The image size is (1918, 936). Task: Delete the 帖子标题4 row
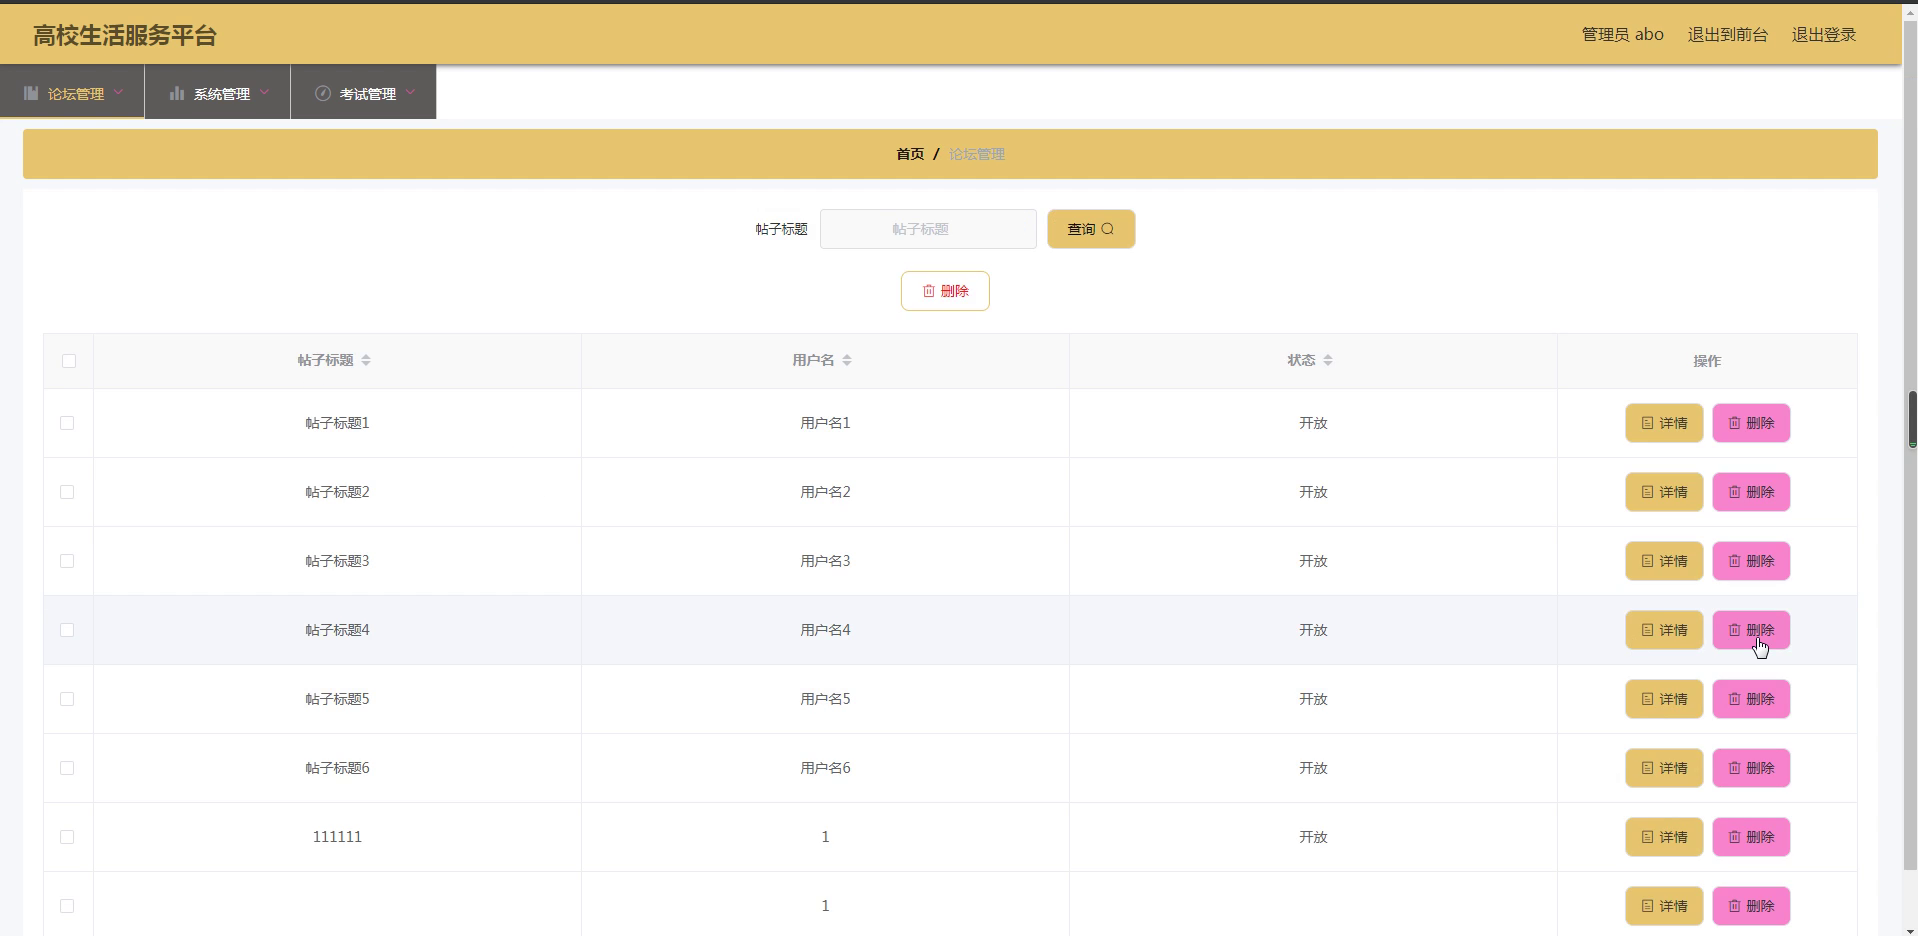point(1751,630)
